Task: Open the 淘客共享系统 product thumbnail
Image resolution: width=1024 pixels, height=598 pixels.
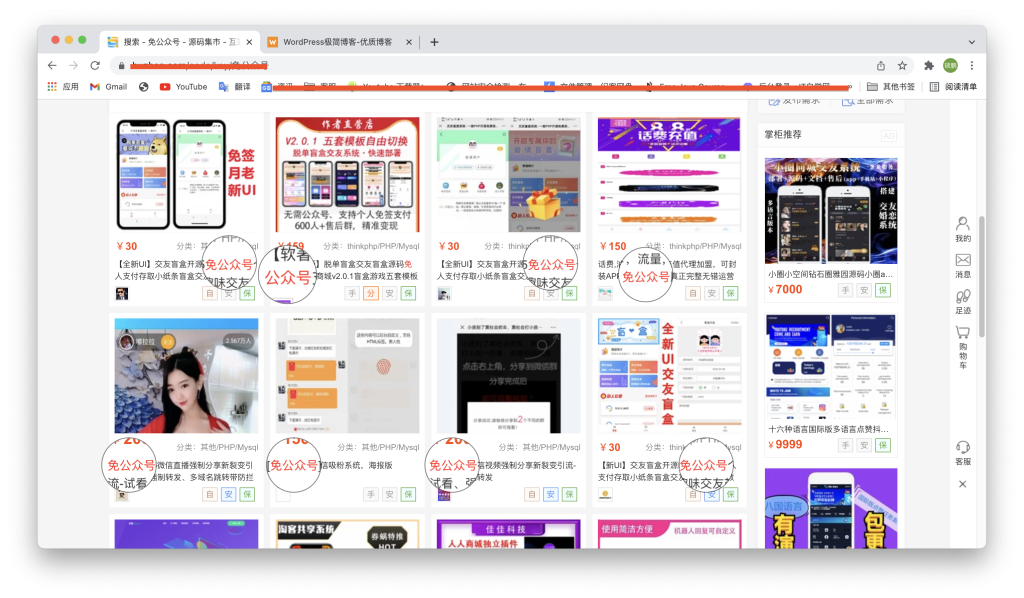Action: 347,534
